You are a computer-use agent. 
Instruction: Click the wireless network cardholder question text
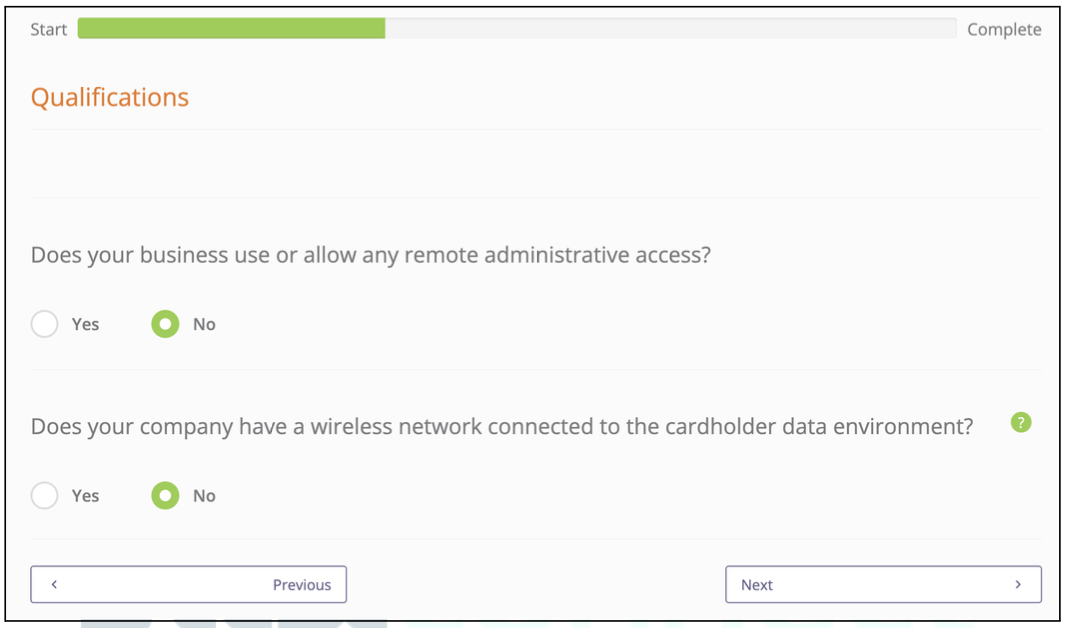[501, 427]
